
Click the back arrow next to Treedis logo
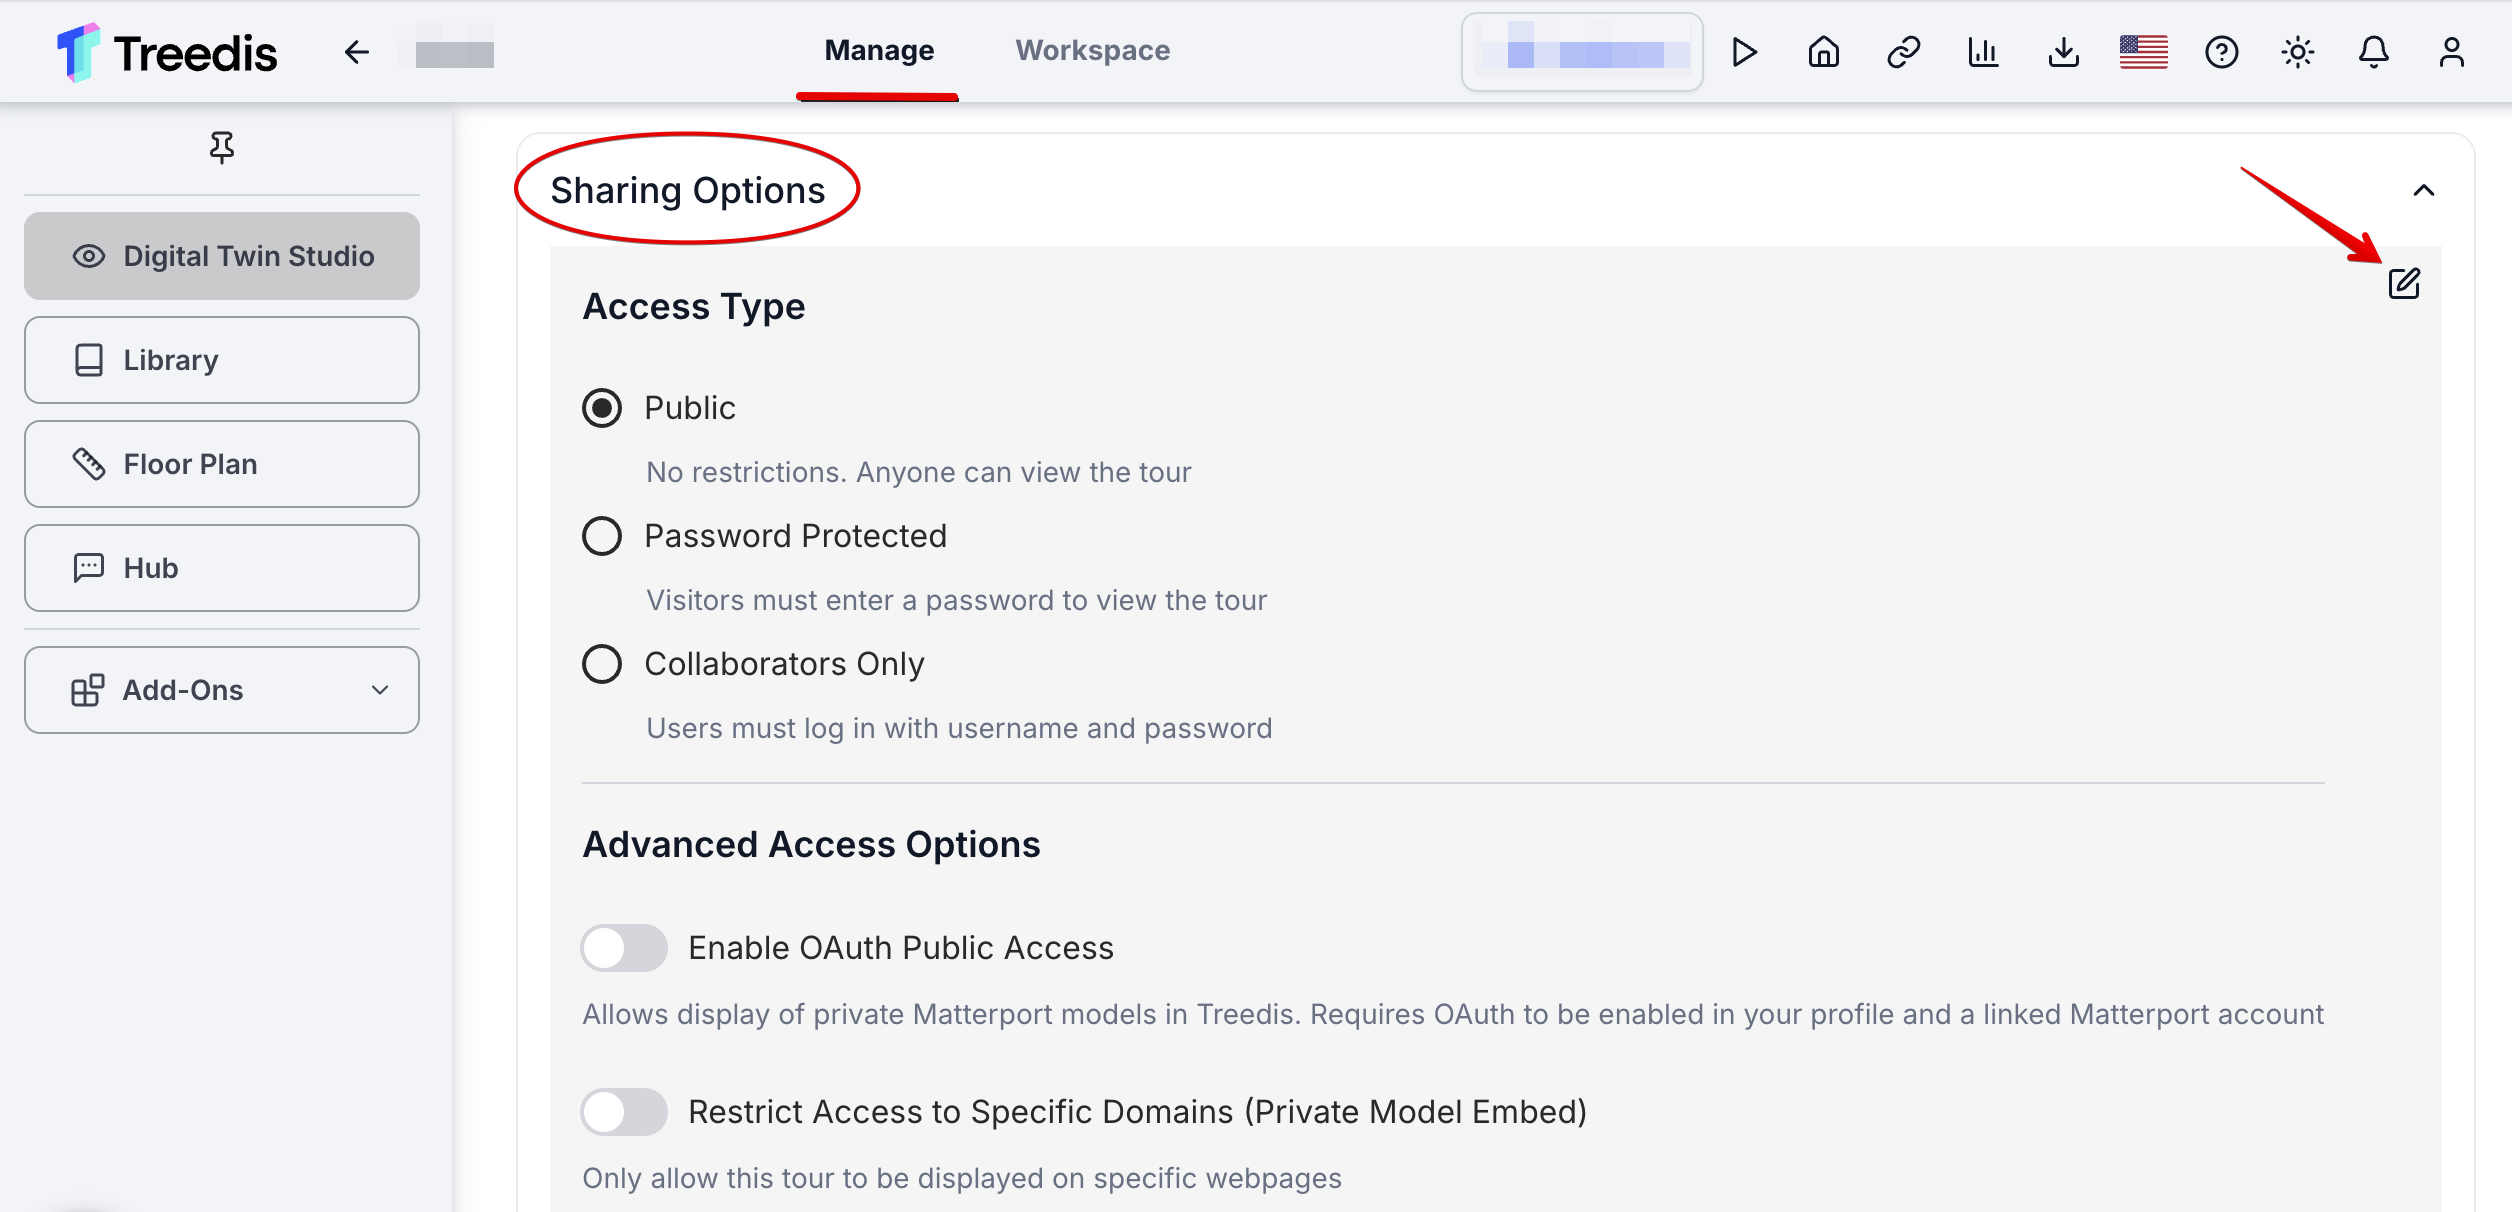click(356, 52)
